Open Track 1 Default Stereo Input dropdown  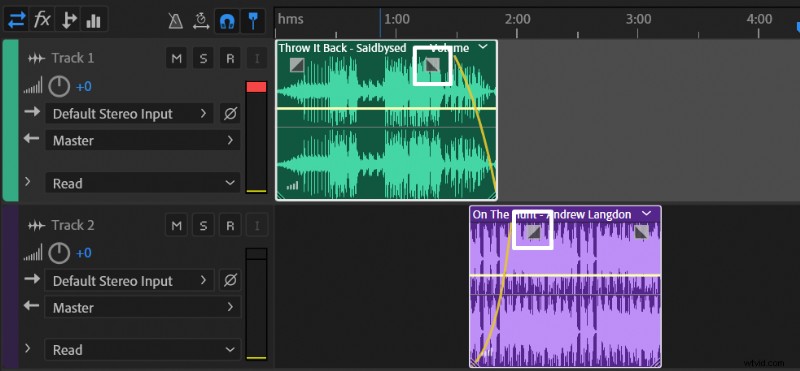[x=130, y=113]
